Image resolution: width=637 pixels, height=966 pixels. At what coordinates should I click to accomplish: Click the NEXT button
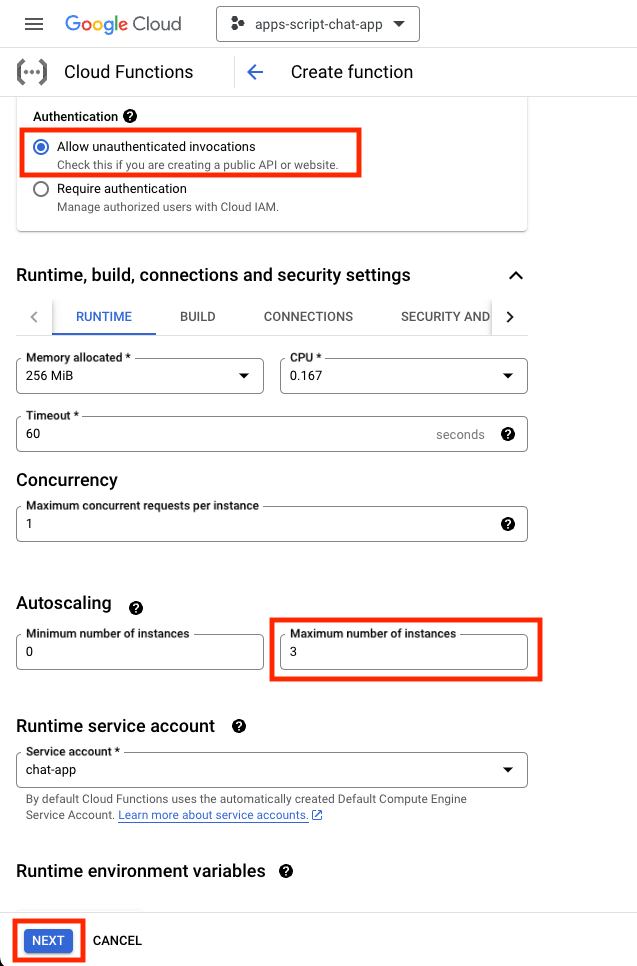(x=48, y=940)
